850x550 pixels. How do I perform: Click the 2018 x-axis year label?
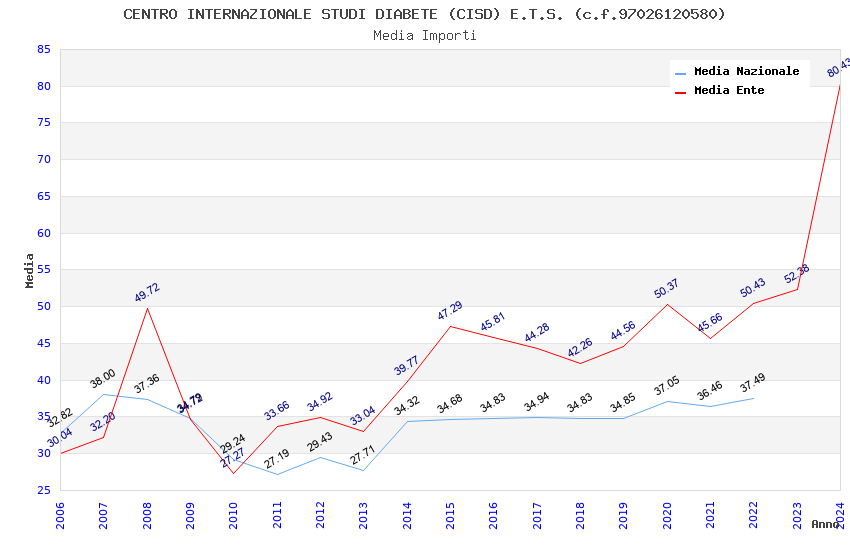click(580, 515)
